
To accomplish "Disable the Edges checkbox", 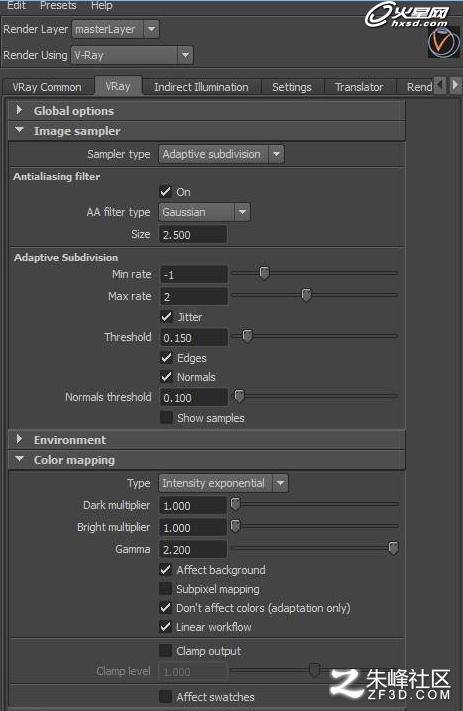I will [166, 358].
